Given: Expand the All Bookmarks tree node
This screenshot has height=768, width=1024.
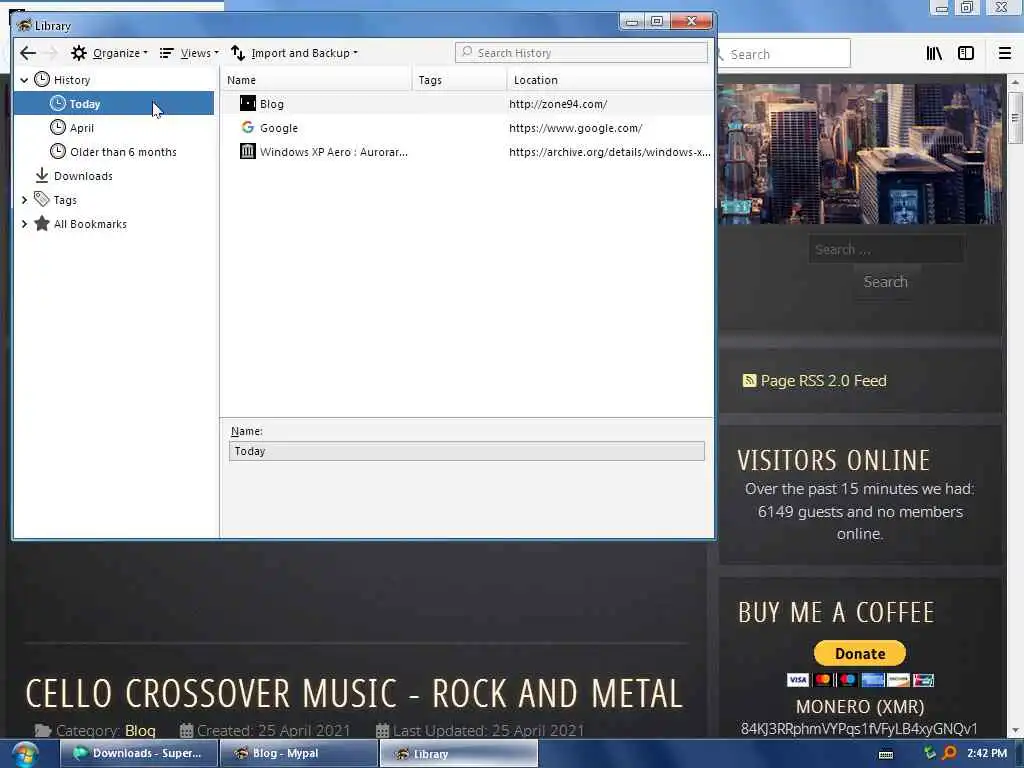Looking at the screenshot, I should [24, 224].
